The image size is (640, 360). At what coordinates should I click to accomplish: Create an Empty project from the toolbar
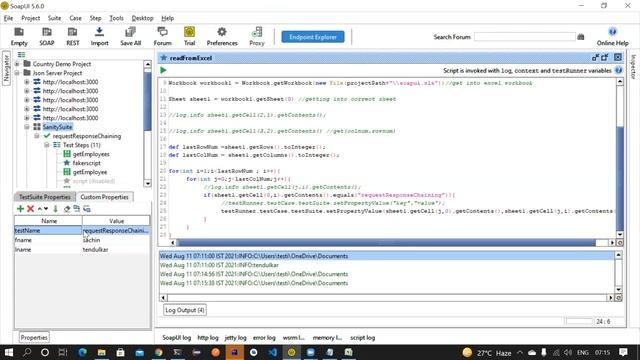pyautogui.click(x=19, y=36)
